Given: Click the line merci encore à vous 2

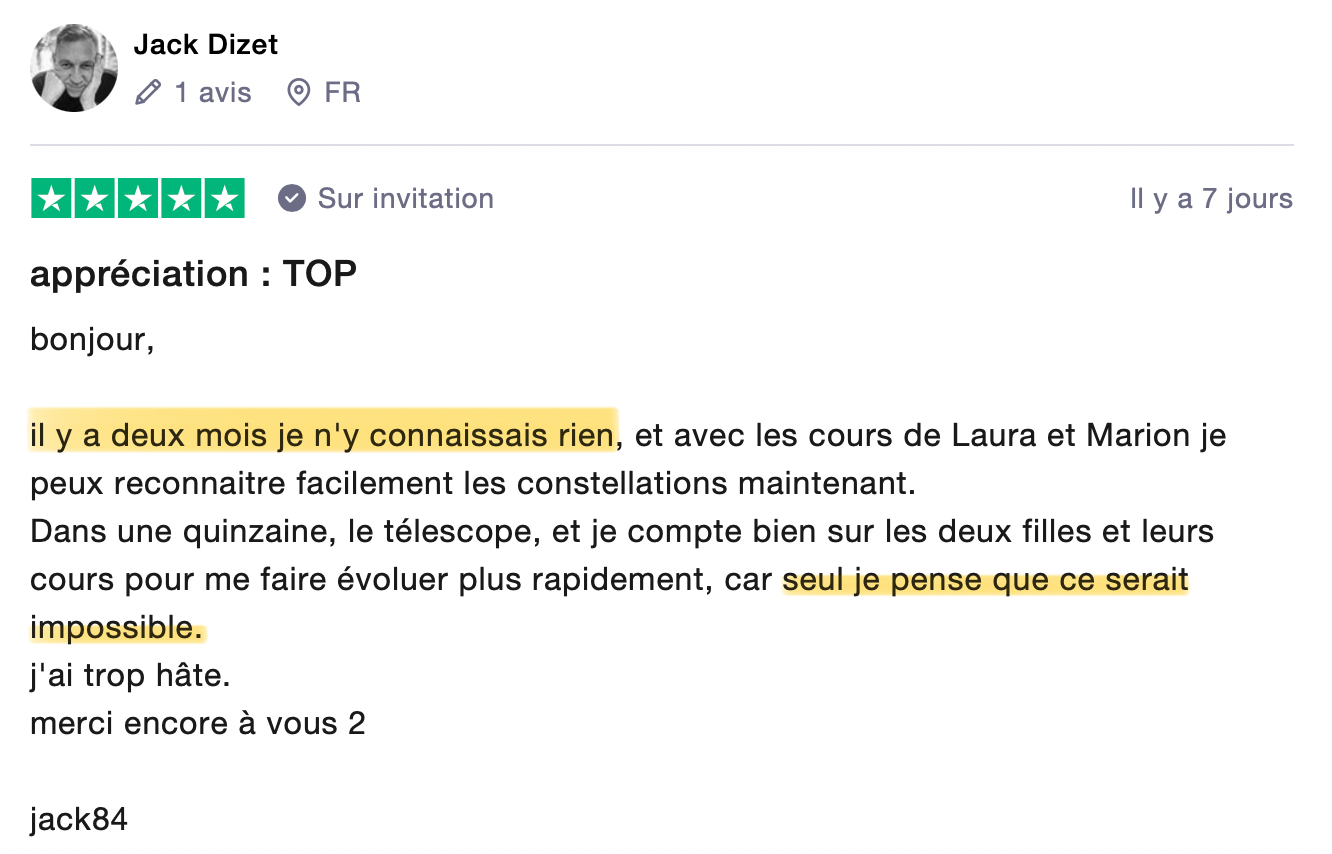Looking at the screenshot, I should (197, 723).
